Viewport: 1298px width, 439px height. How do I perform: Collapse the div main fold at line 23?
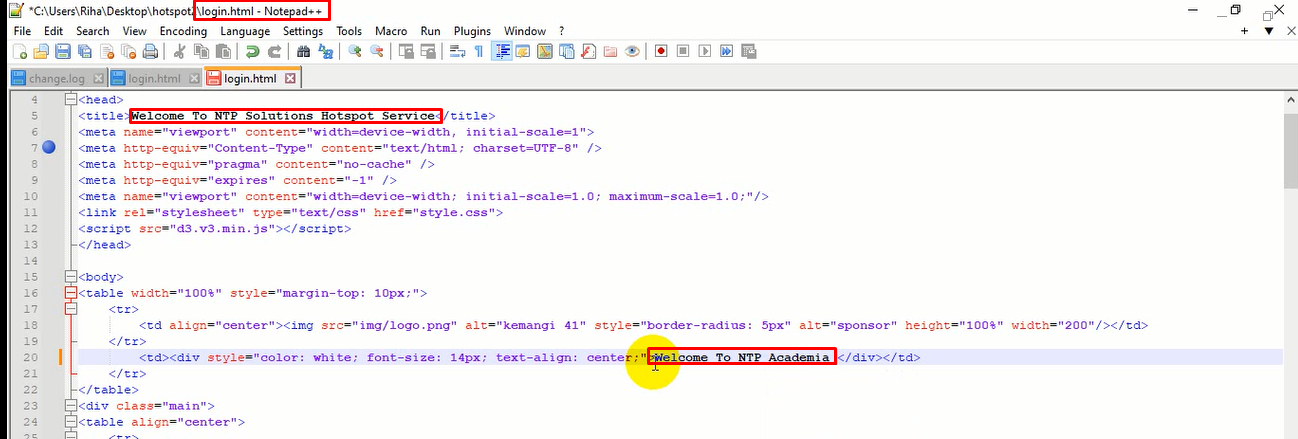(70, 406)
